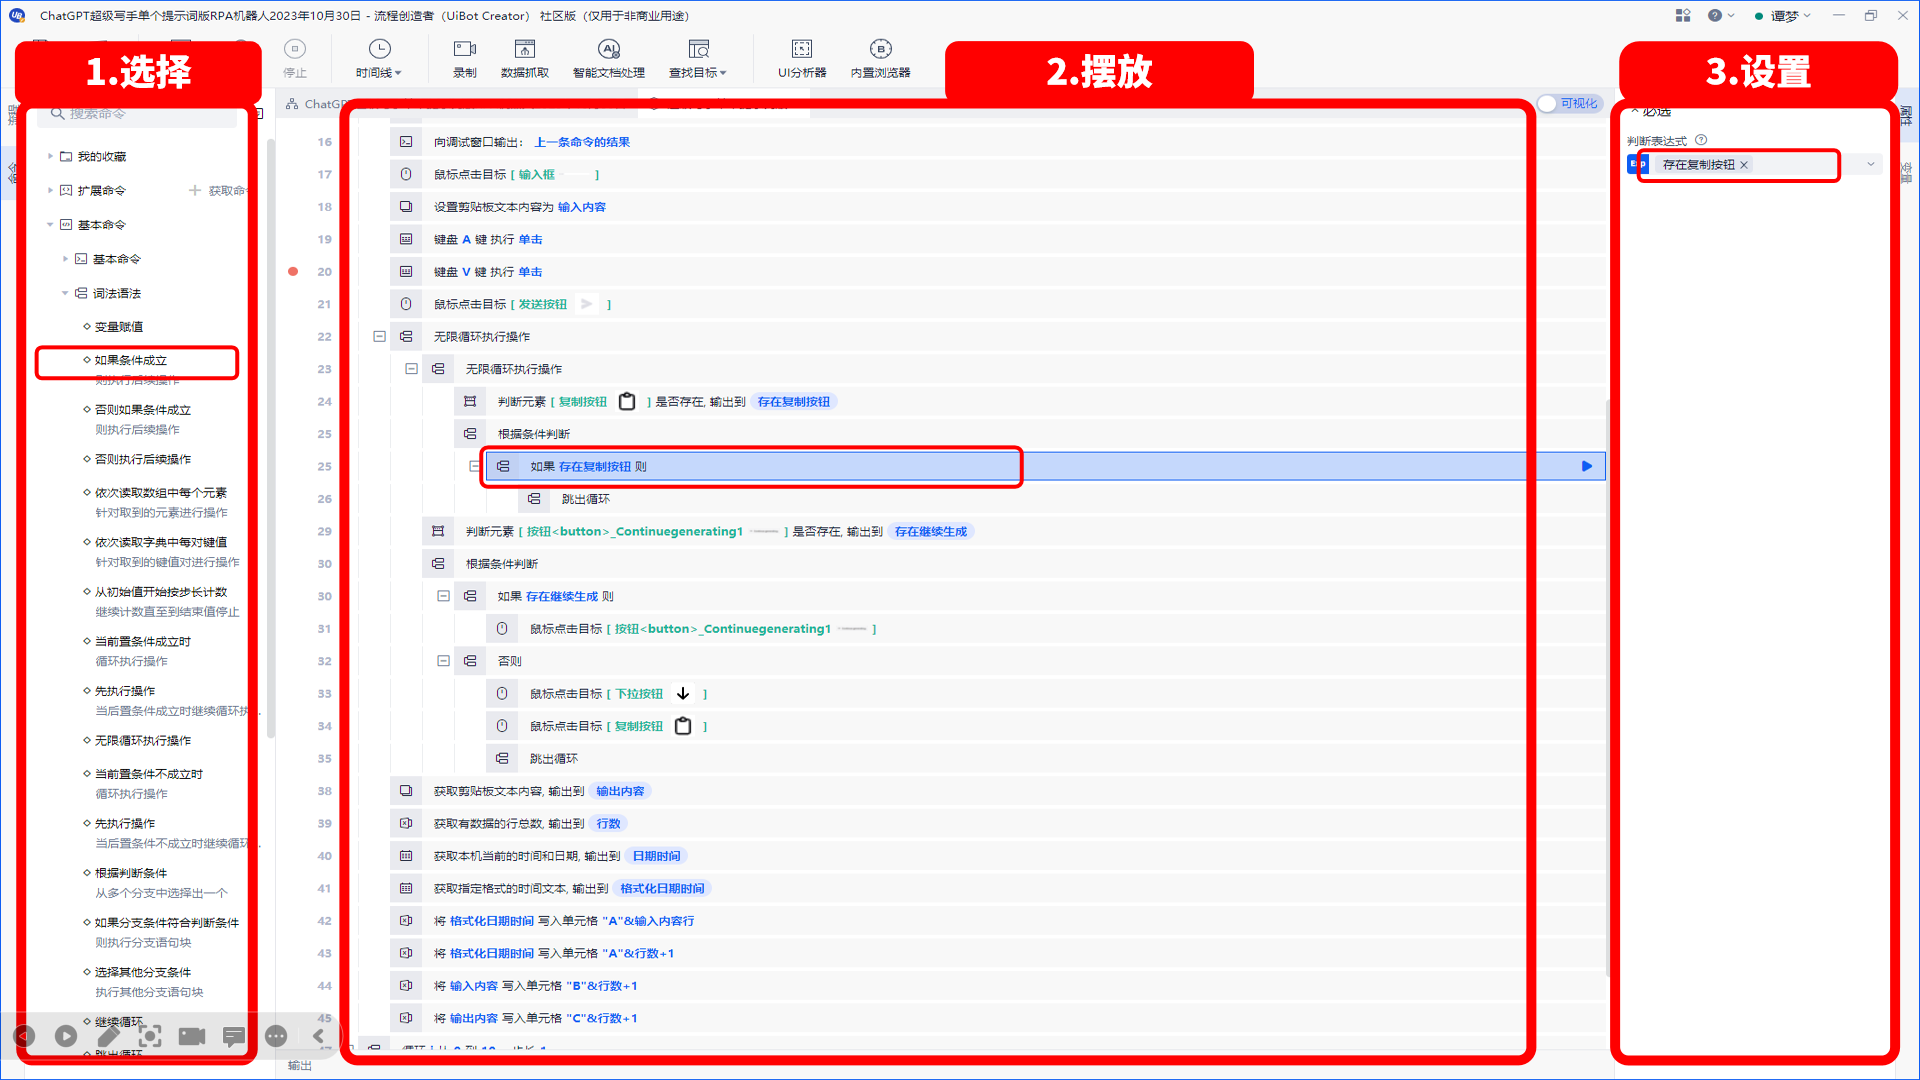1920x1080 pixels.
Task: Click the focus capture icon on recorder overlay
Action: pos(150,1036)
